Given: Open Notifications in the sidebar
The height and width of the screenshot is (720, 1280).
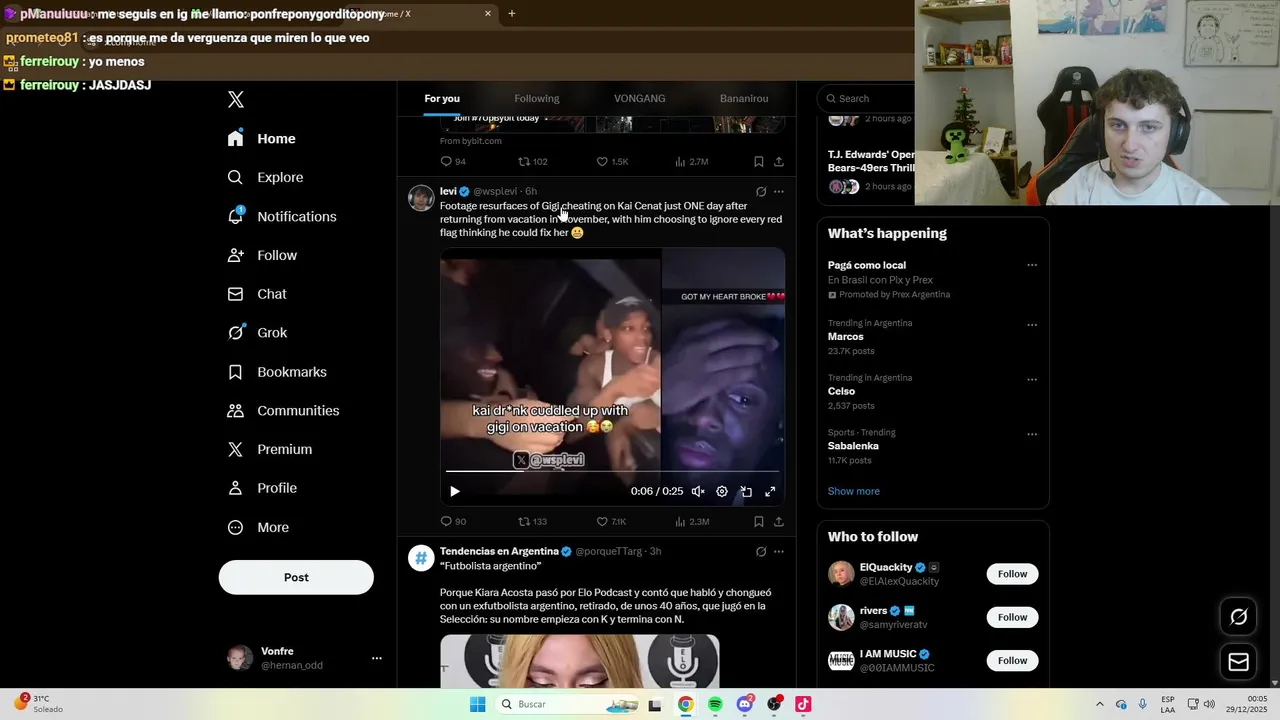Looking at the screenshot, I should (x=282, y=216).
